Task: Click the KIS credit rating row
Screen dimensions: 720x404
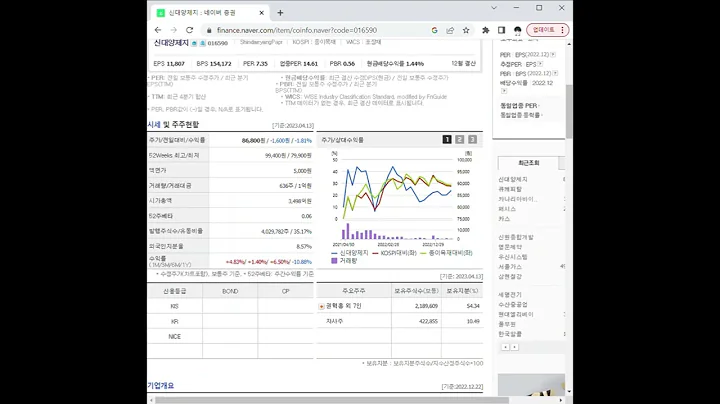Action: [230, 306]
